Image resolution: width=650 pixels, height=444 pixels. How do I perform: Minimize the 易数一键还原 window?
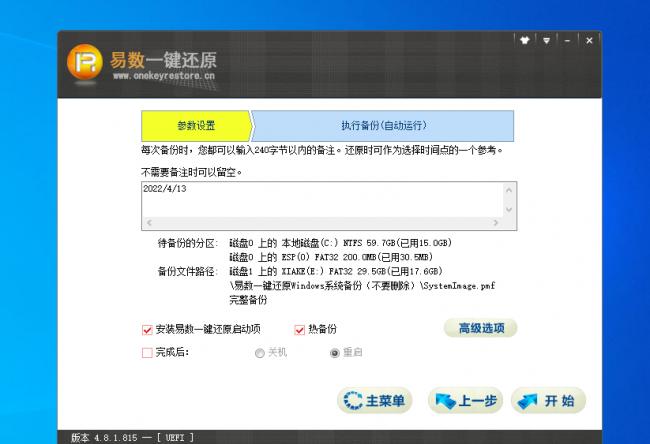click(x=567, y=41)
